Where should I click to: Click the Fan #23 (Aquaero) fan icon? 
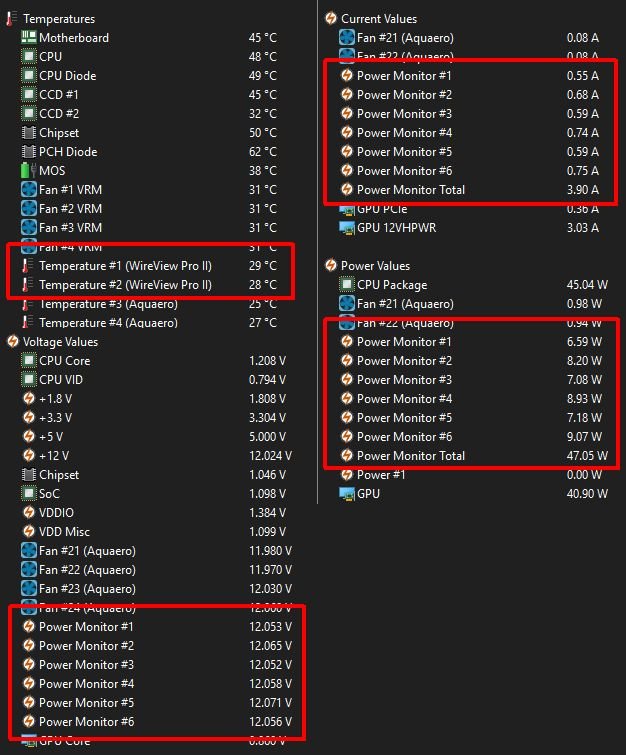29,589
